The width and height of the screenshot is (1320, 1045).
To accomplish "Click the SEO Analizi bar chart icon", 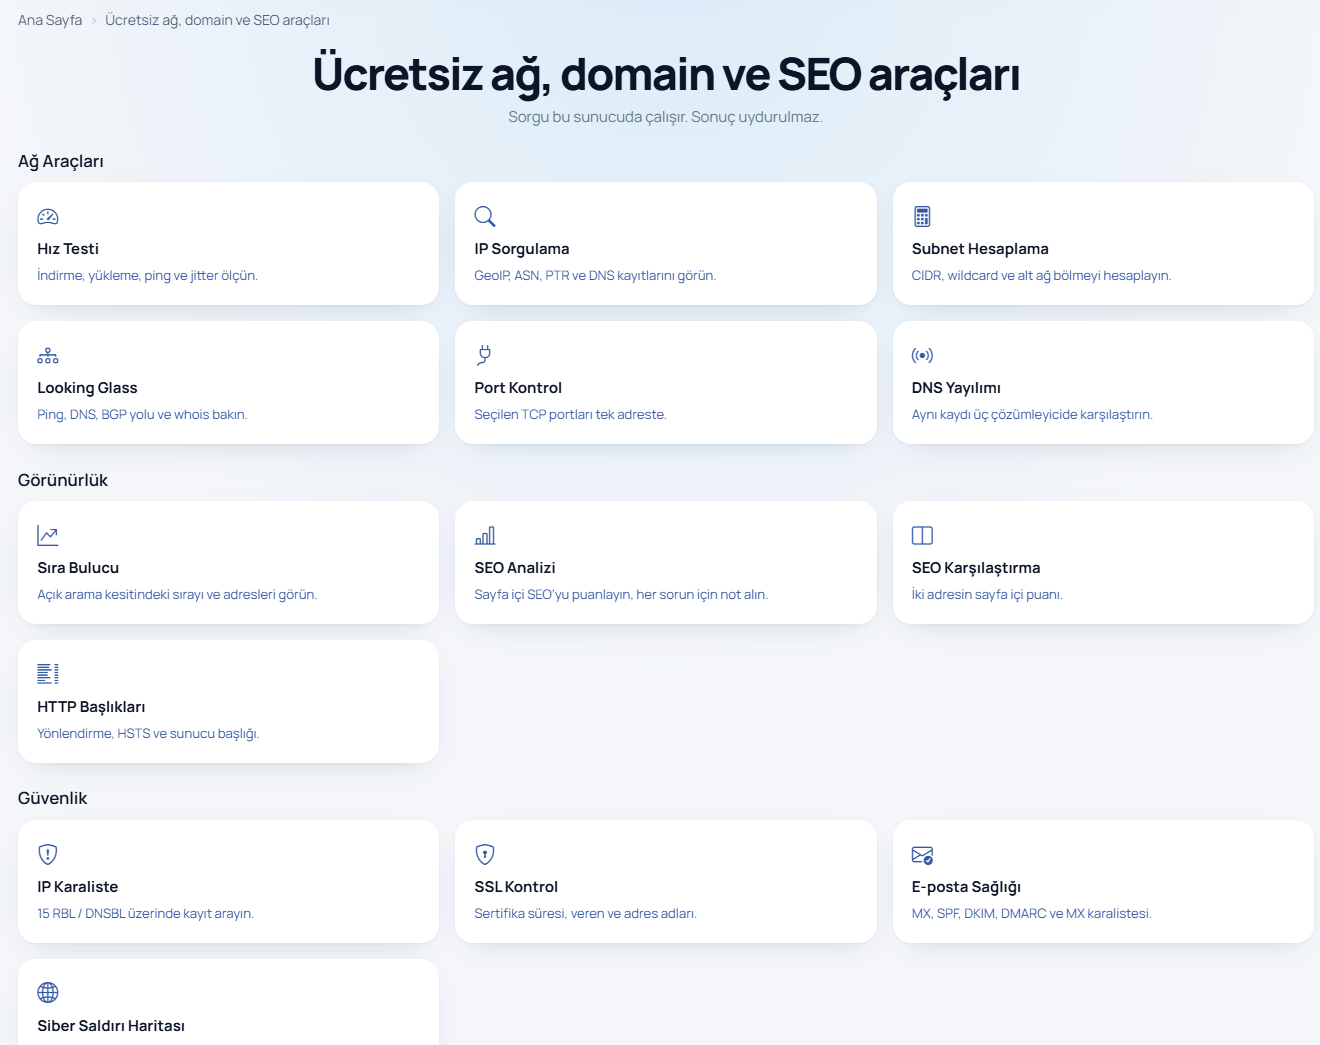I will 485,535.
